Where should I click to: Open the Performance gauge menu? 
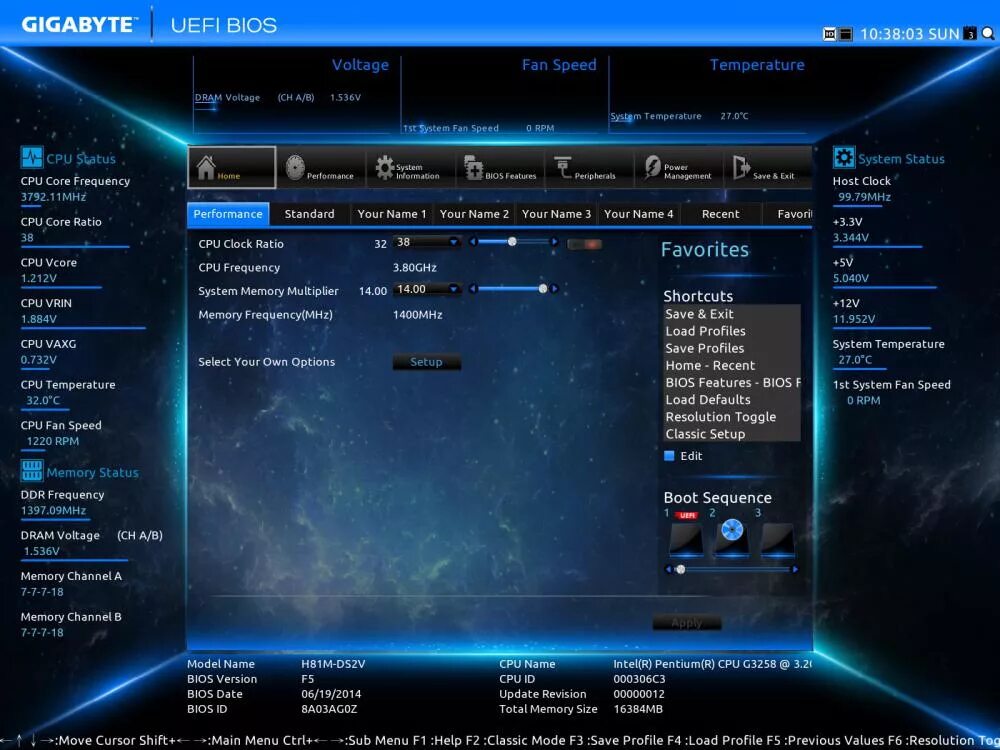[x=320, y=168]
